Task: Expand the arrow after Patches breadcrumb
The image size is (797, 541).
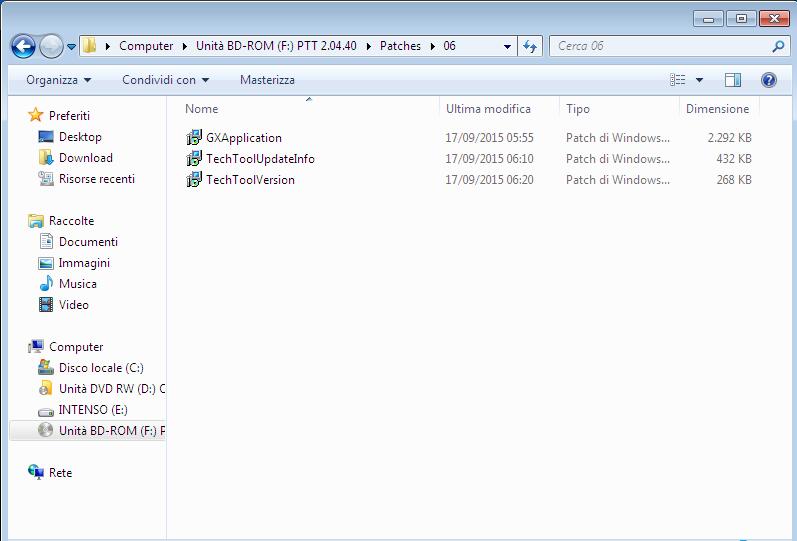Action: pyautogui.click(x=433, y=46)
